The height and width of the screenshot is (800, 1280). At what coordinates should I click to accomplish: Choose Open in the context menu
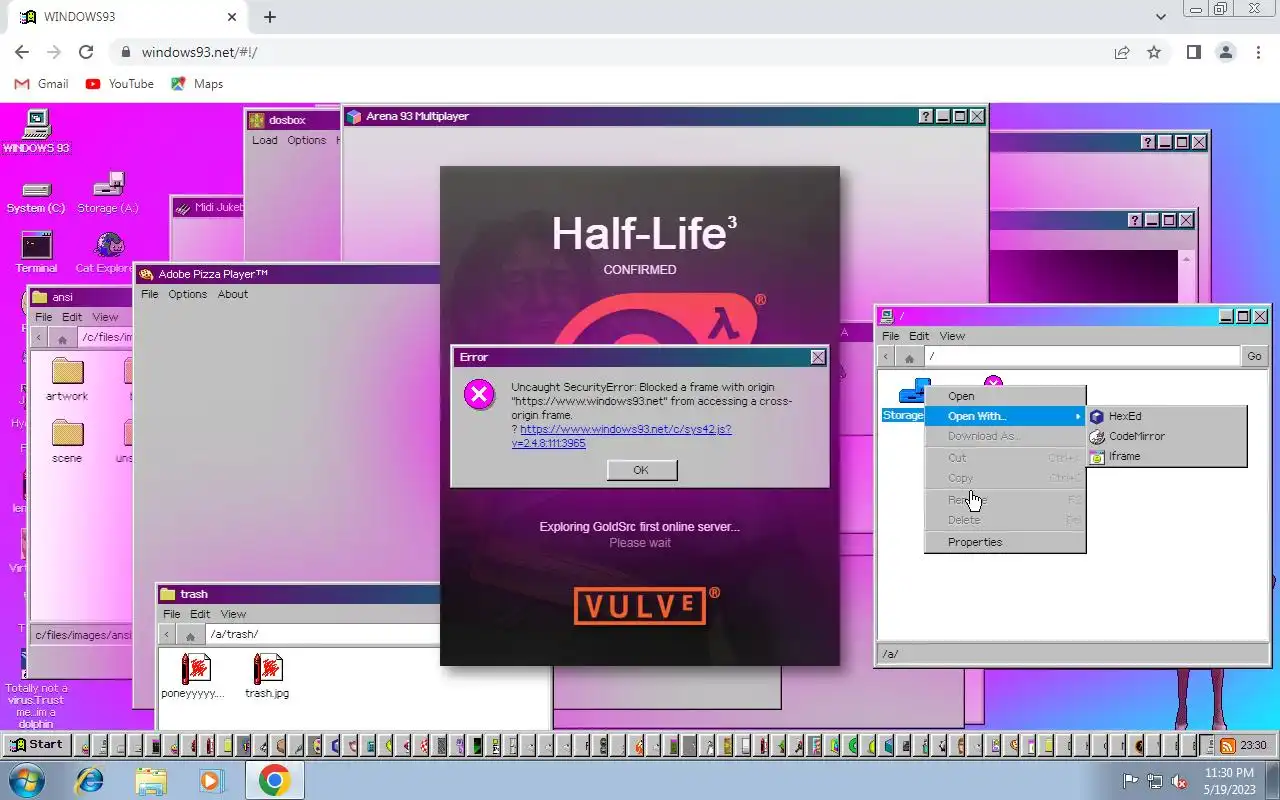coord(1005,396)
